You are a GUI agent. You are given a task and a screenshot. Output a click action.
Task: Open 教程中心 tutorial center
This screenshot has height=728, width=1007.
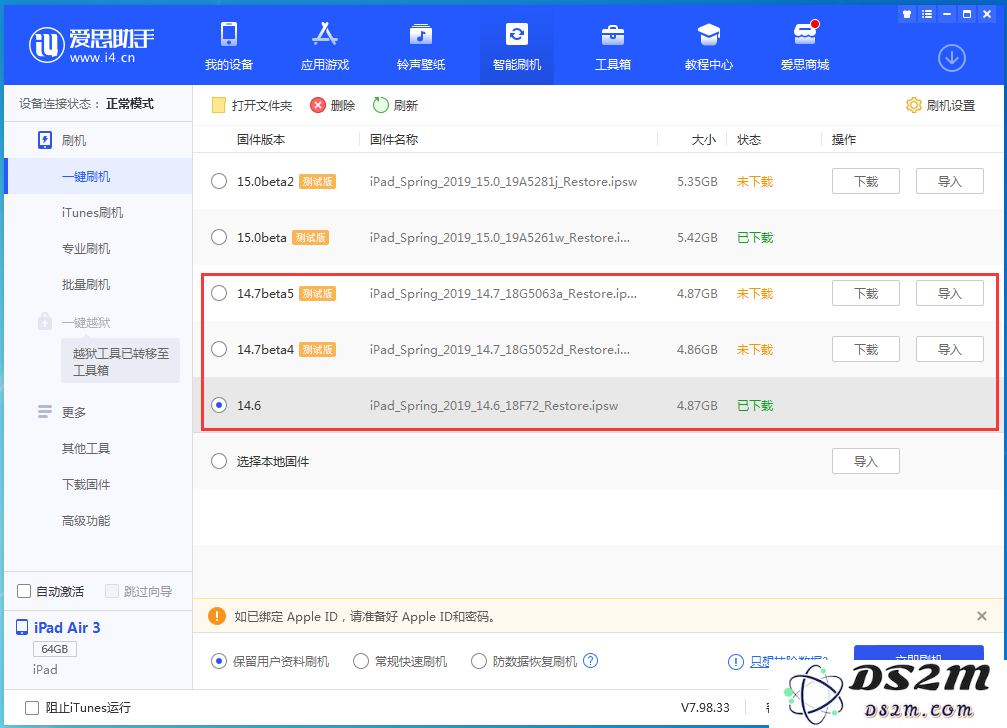[709, 46]
